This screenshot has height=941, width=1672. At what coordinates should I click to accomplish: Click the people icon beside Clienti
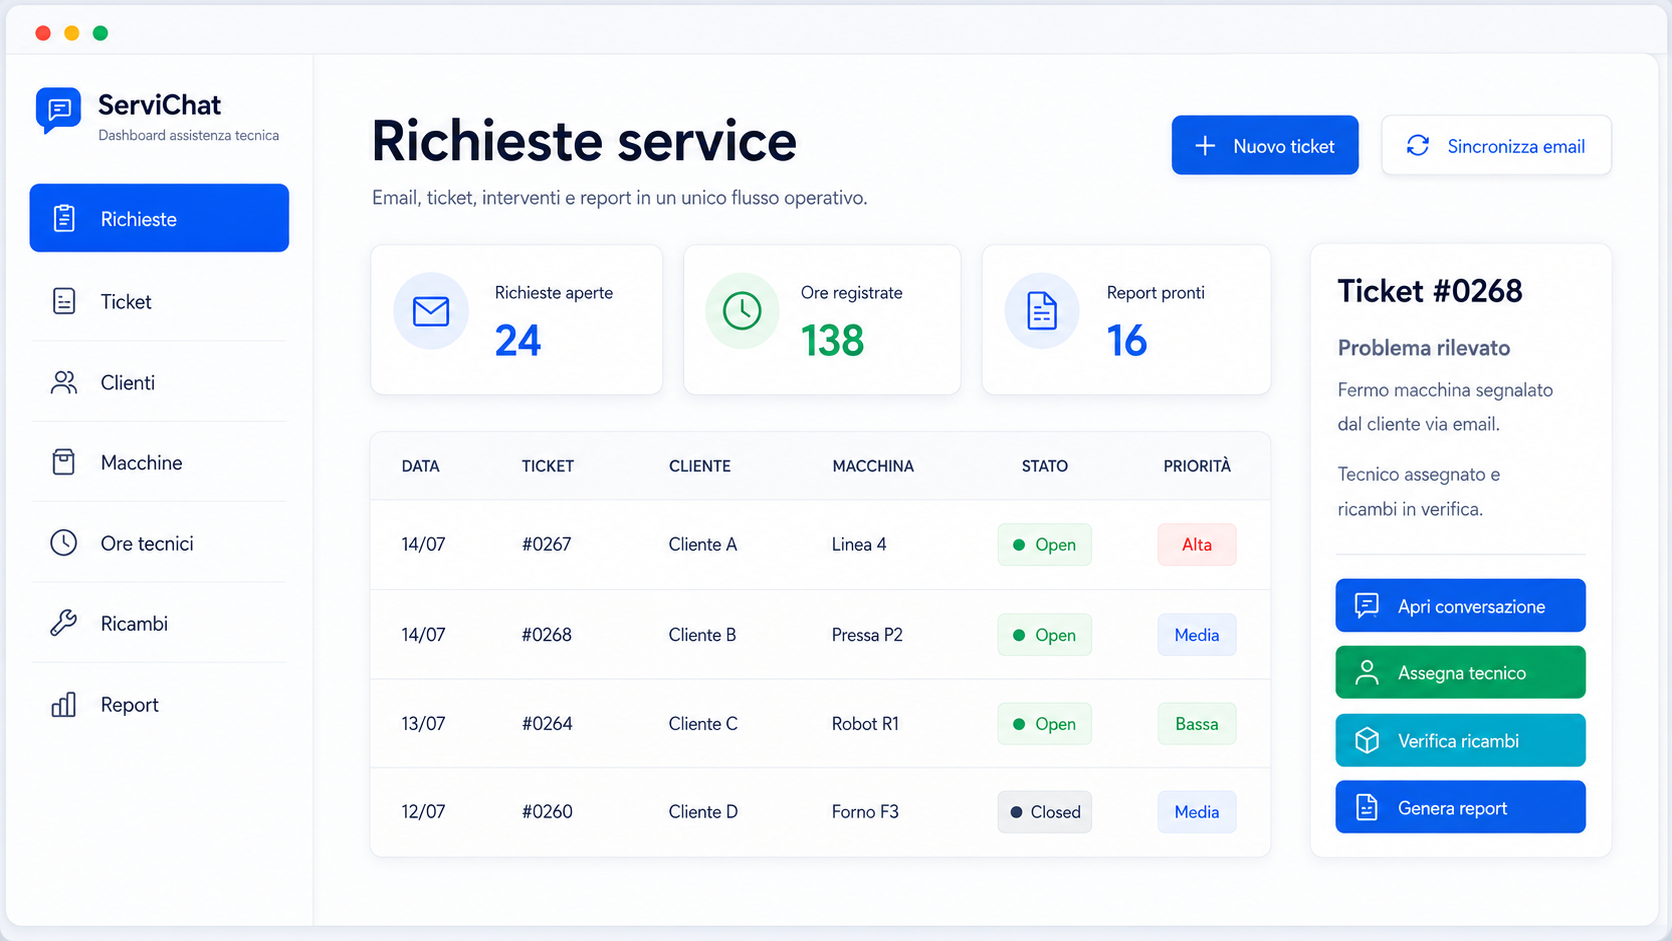(64, 382)
